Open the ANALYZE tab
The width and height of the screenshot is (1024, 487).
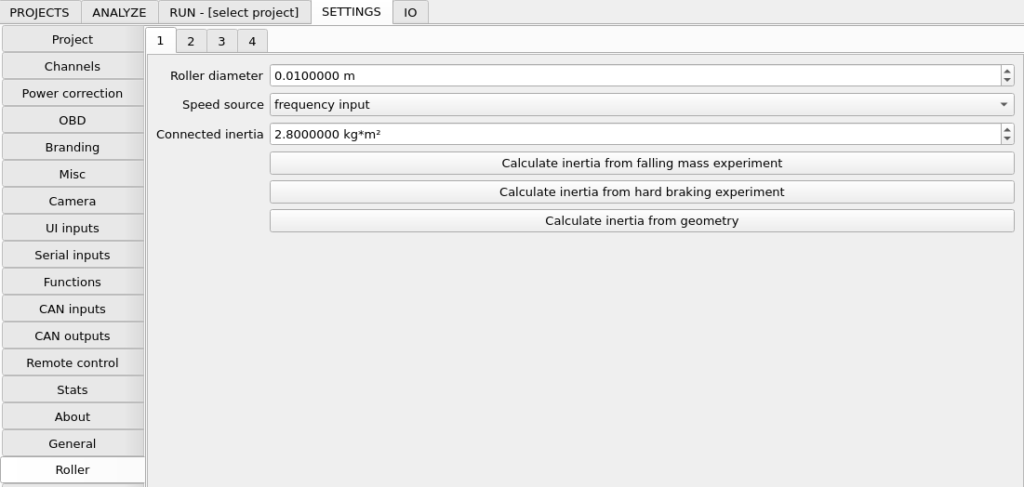pos(119,12)
